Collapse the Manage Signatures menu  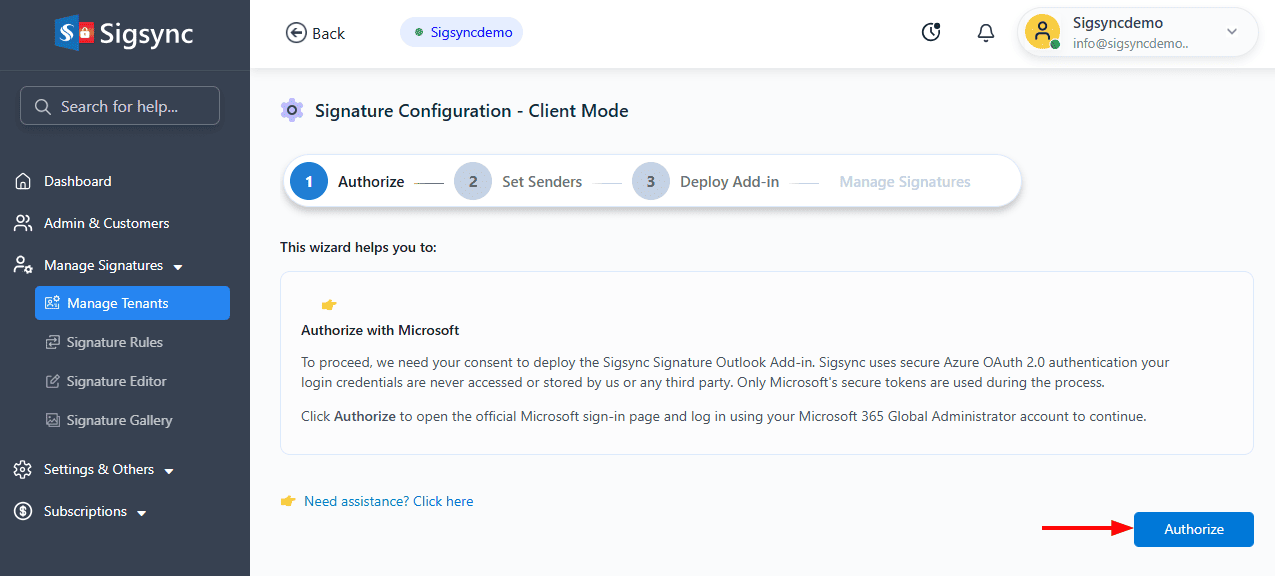[x=178, y=267]
